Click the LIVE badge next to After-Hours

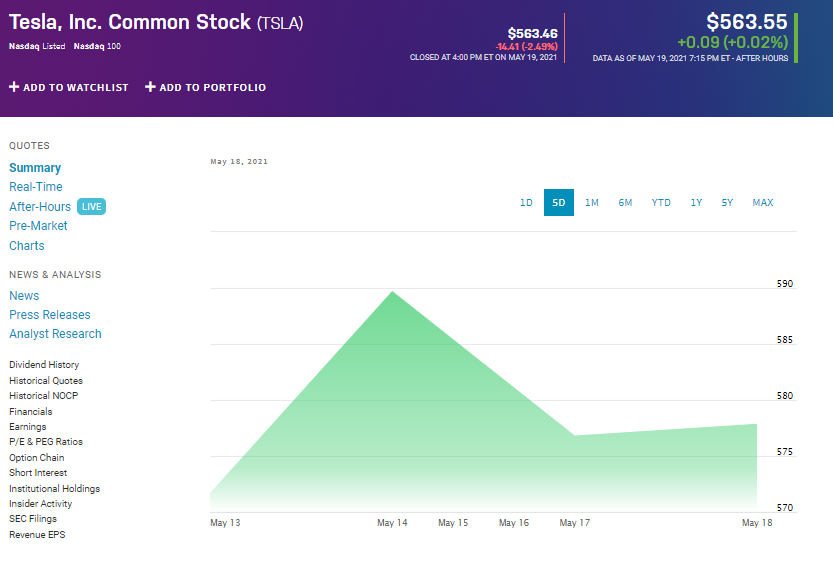pos(91,207)
